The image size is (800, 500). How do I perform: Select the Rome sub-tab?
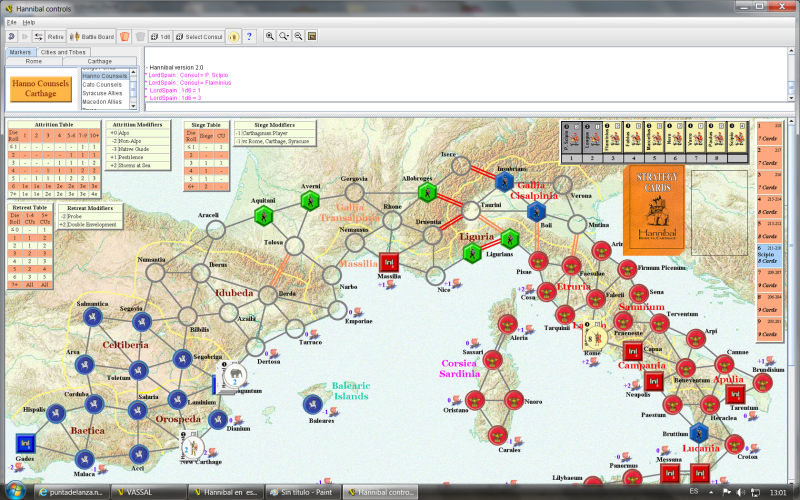coord(34,61)
